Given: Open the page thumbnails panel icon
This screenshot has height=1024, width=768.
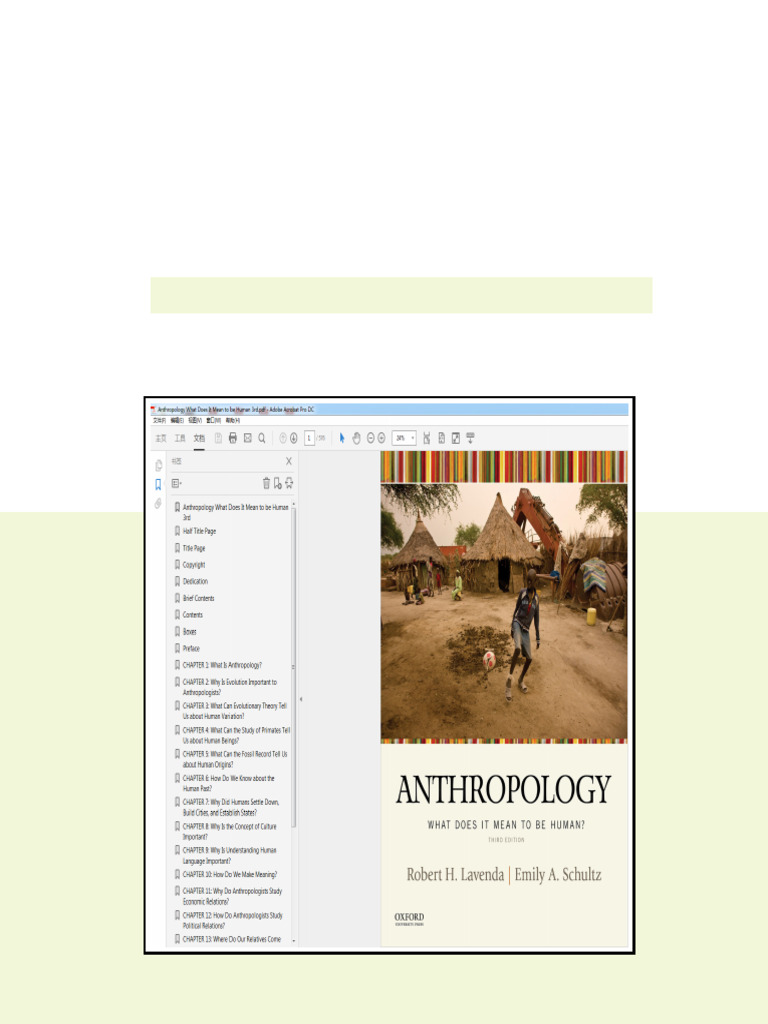Looking at the screenshot, I should [158, 466].
